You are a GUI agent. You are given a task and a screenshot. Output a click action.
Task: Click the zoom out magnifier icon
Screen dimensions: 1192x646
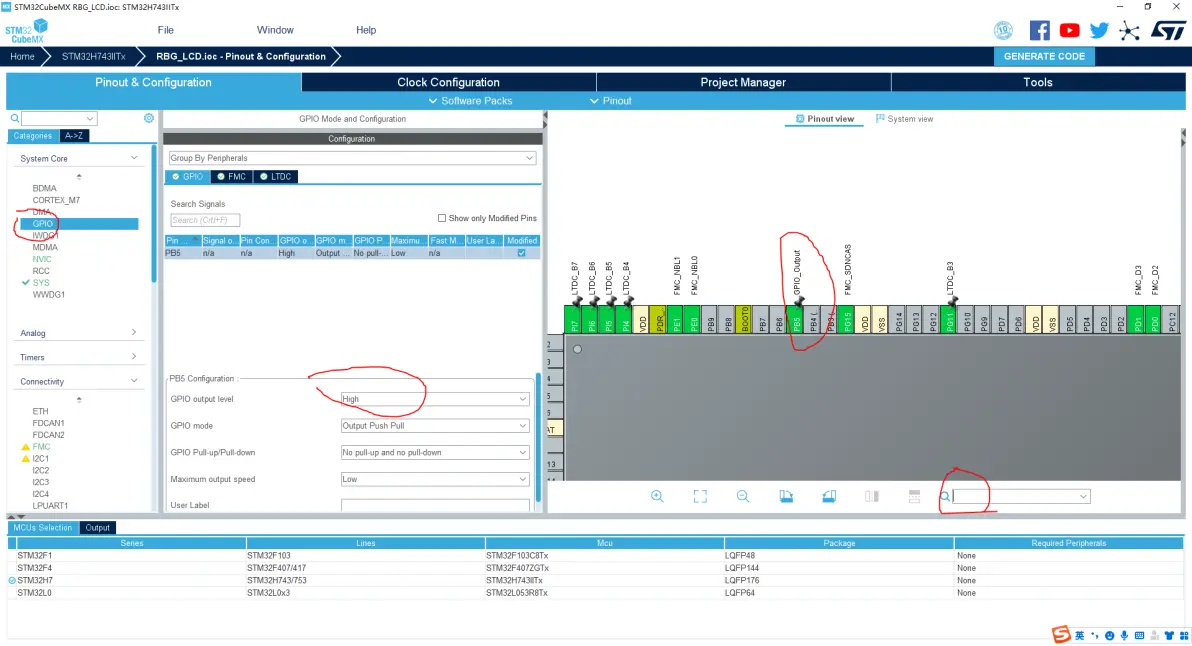click(x=743, y=496)
